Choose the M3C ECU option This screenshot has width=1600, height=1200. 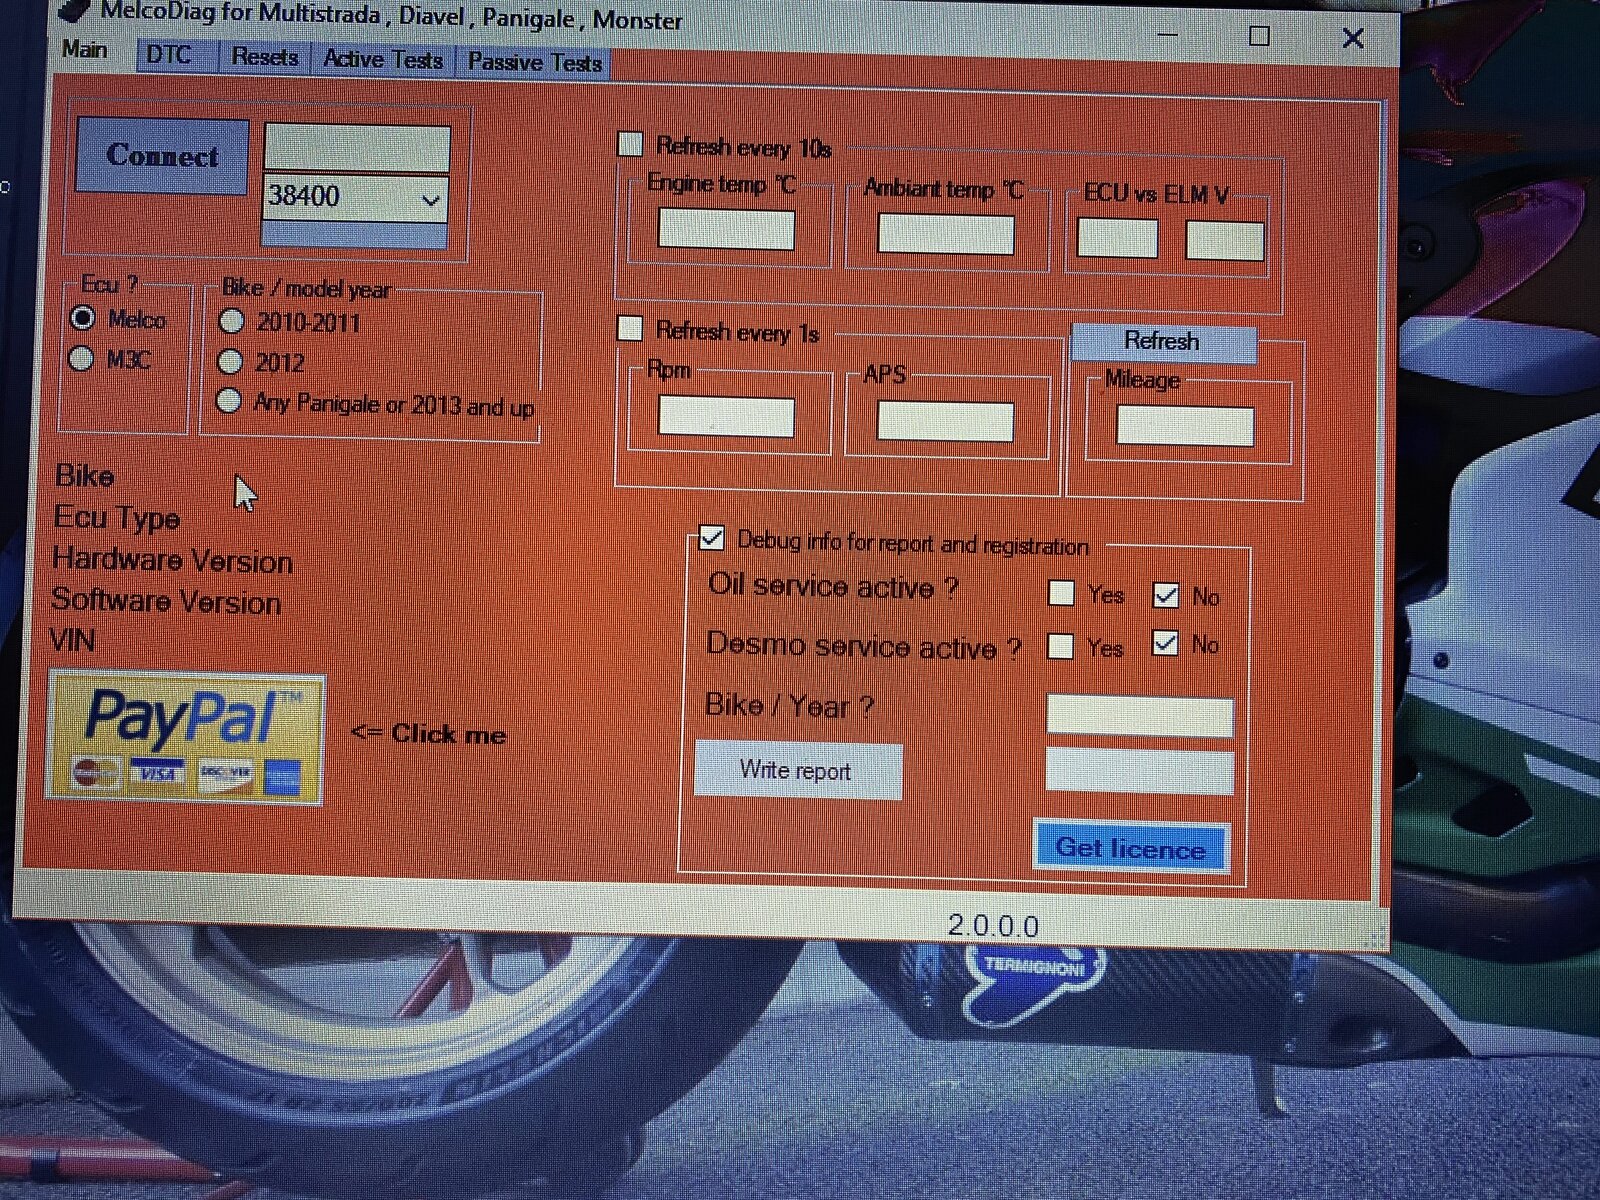pyautogui.click(x=82, y=359)
